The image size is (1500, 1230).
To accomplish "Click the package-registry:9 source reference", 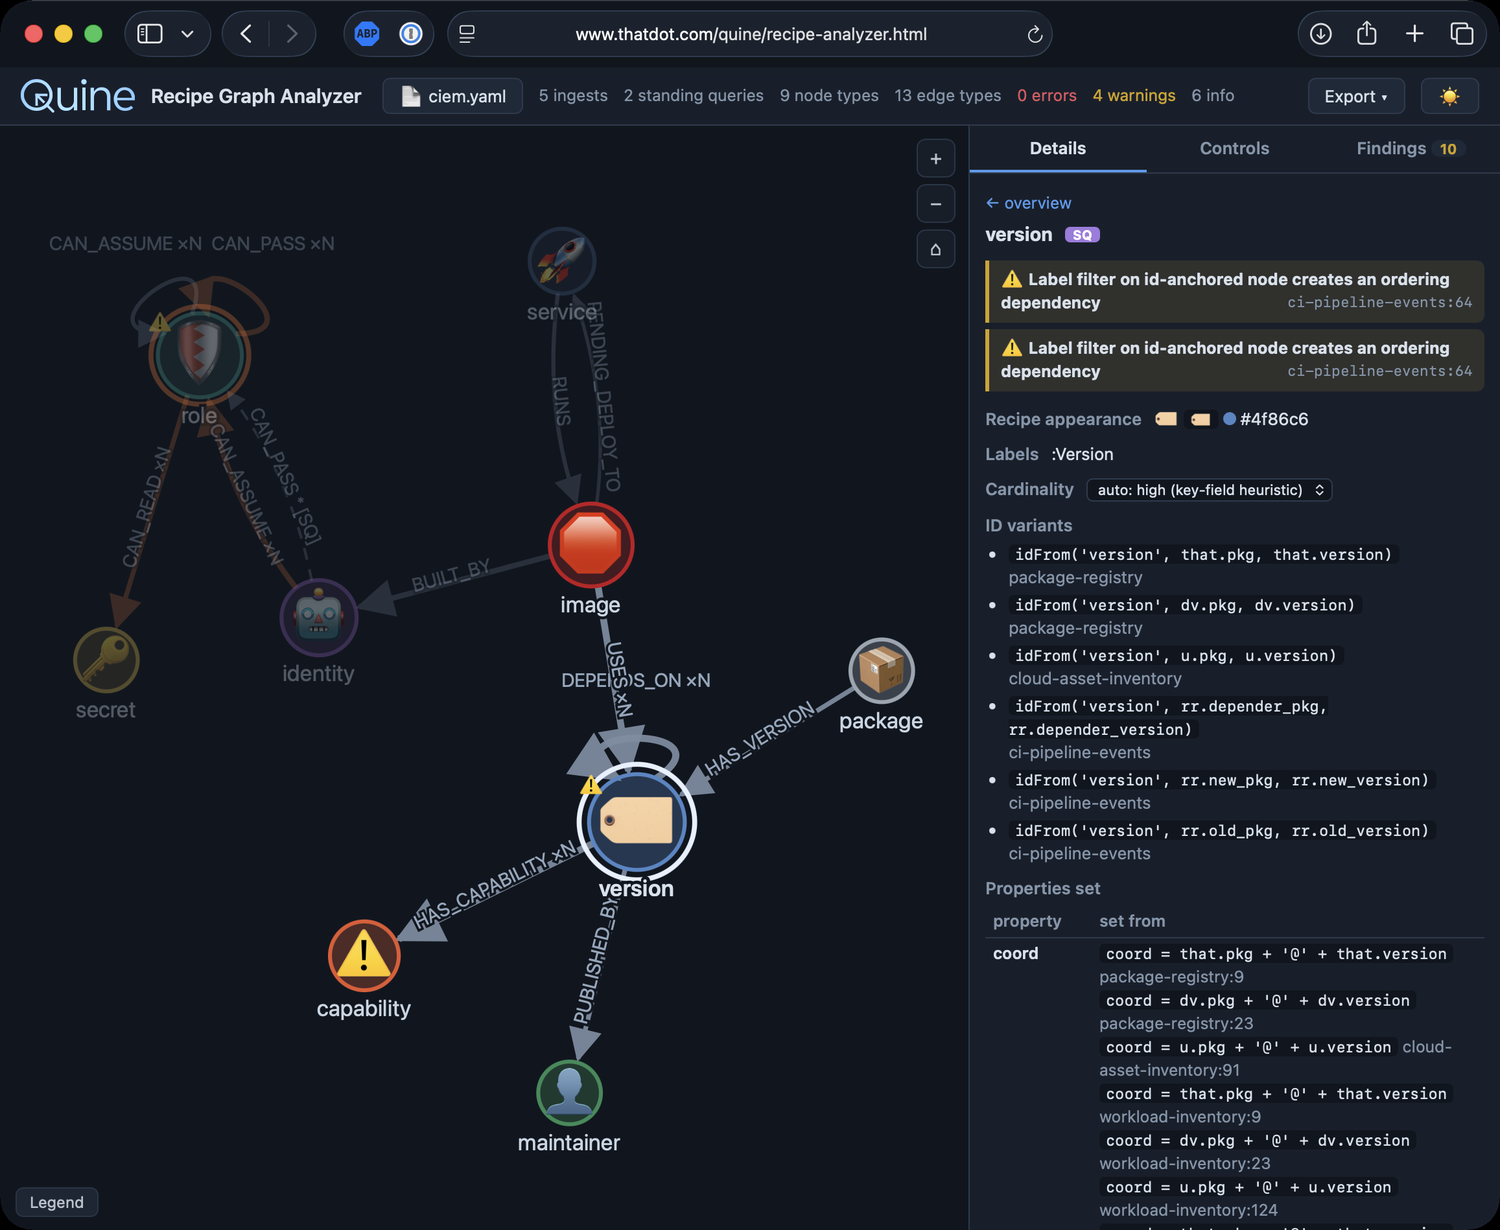I will click(x=1172, y=977).
